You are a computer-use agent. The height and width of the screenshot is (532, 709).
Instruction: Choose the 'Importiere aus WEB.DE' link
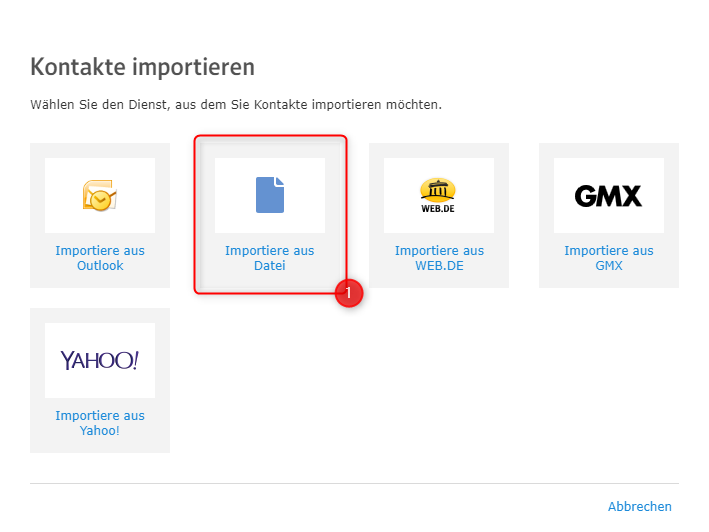coord(439,258)
